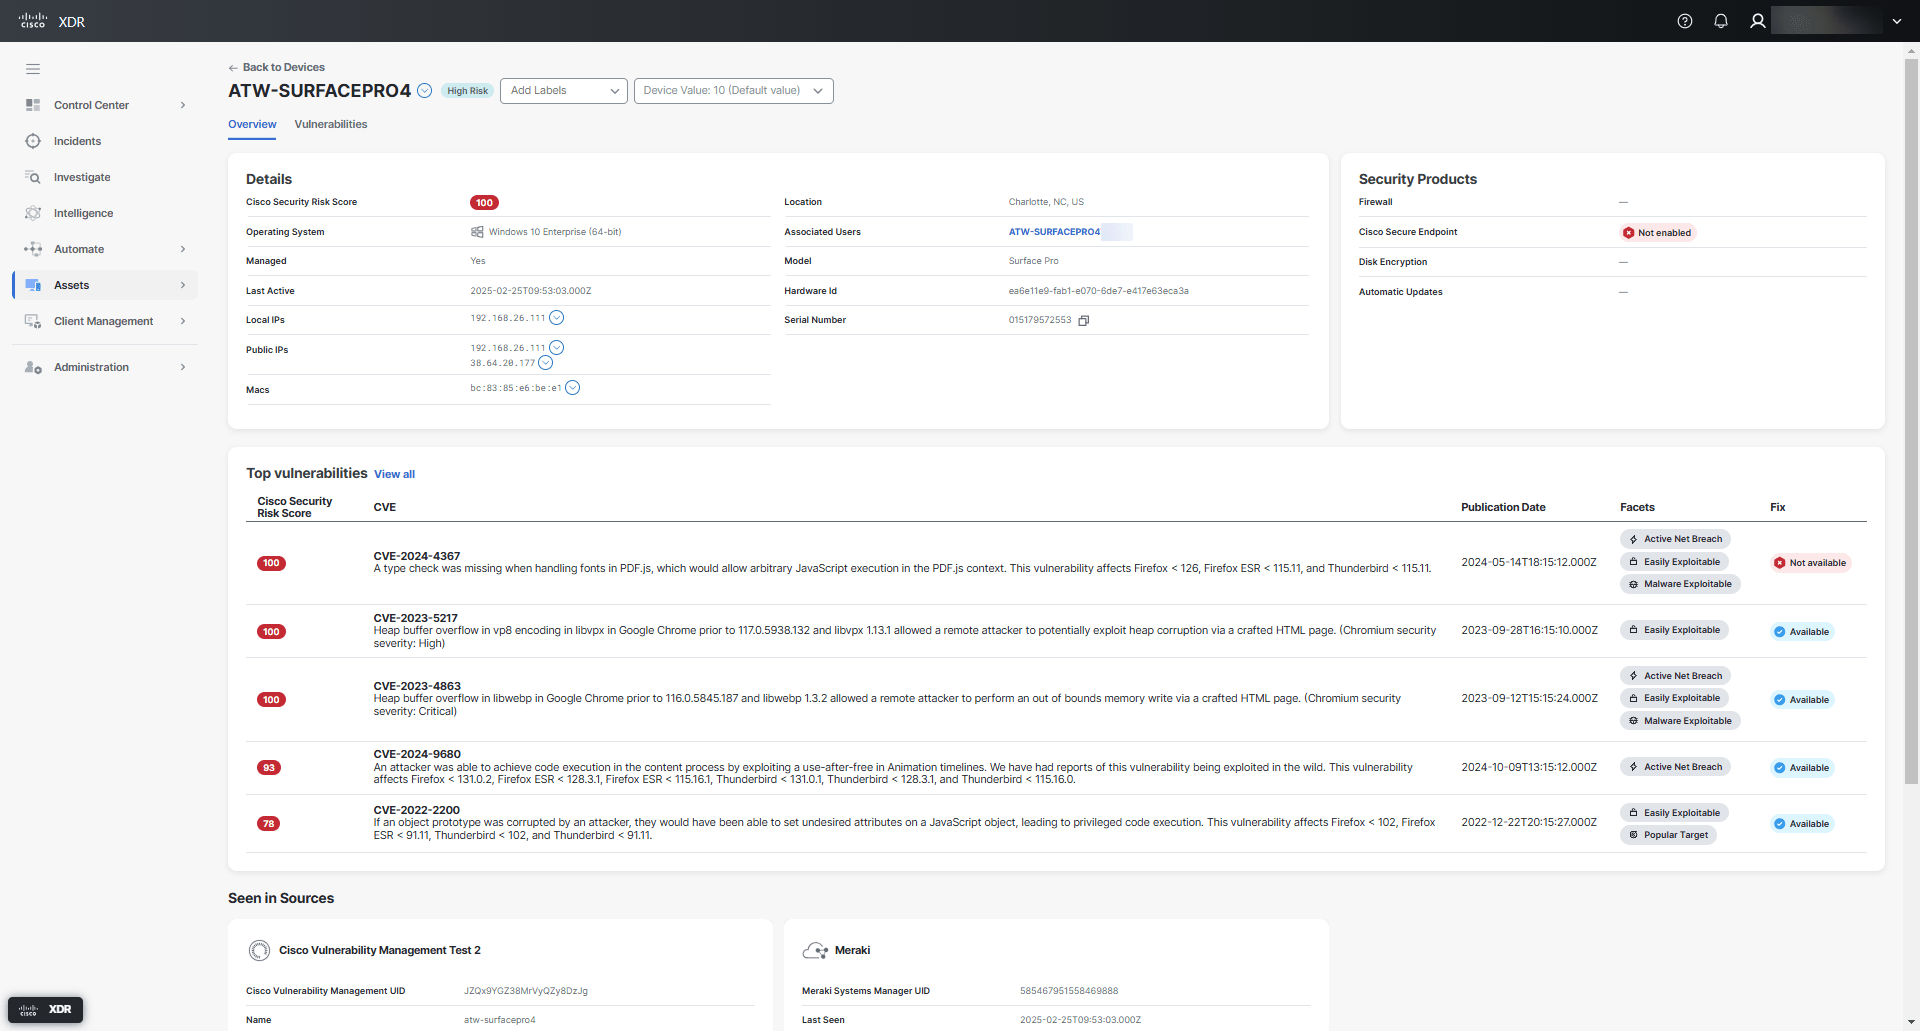The image size is (1920, 1031).
Task: Click Not available fix badge for CVE-2024-4367
Action: pyautogui.click(x=1811, y=563)
